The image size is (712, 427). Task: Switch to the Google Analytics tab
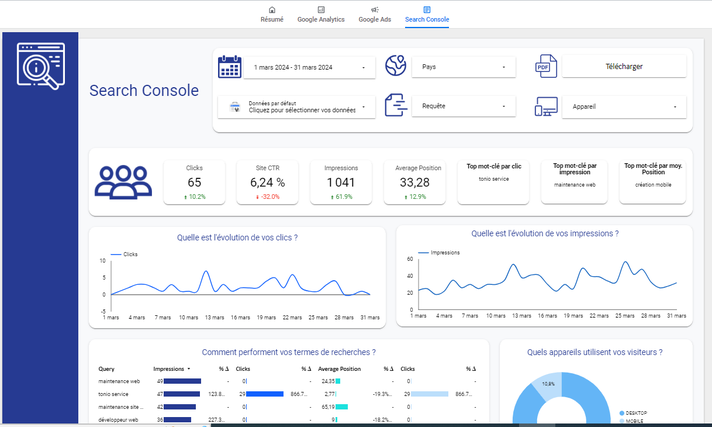click(x=321, y=15)
